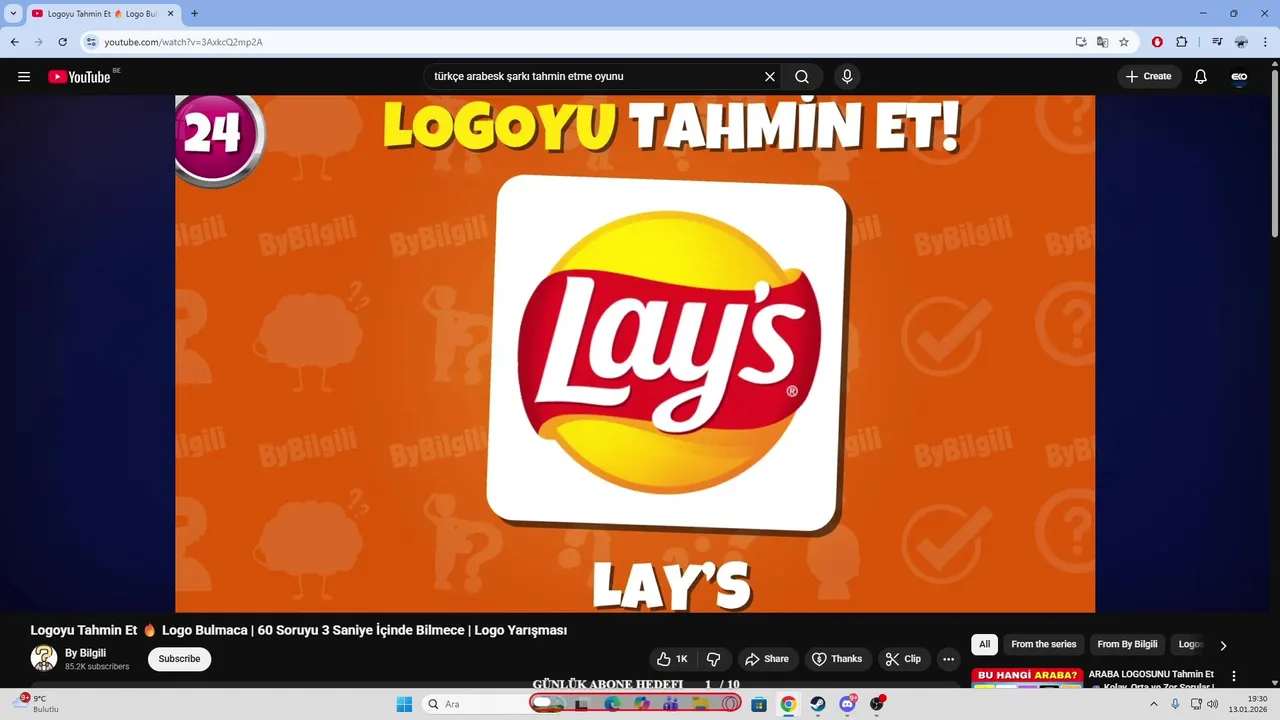The image size is (1280, 720).
Task: Show hidden system tray icons
Action: [1153, 704]
